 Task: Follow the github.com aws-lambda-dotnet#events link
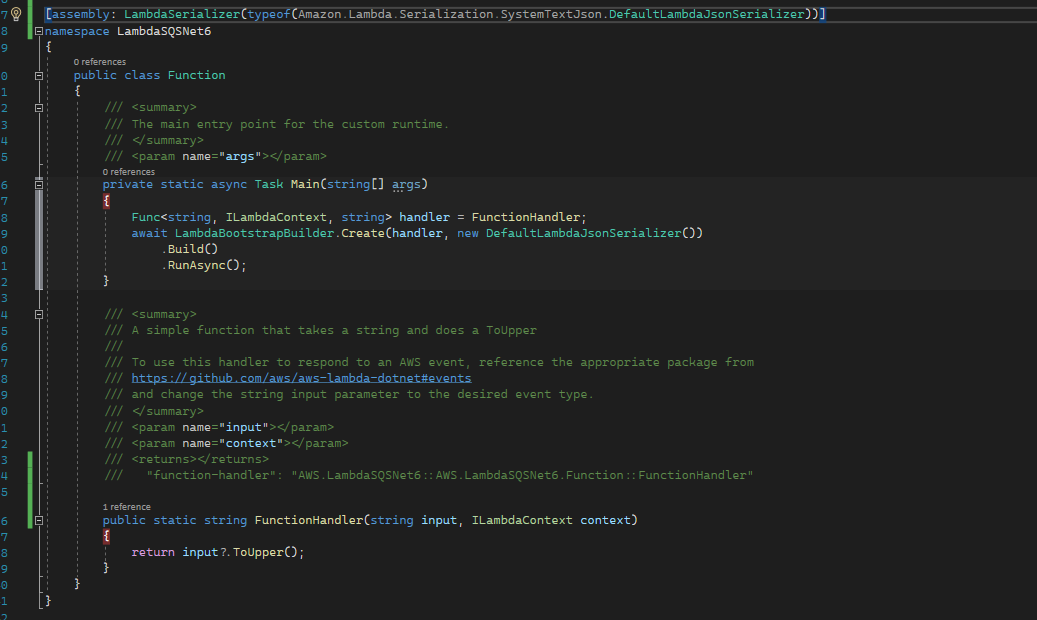point(302,378)
